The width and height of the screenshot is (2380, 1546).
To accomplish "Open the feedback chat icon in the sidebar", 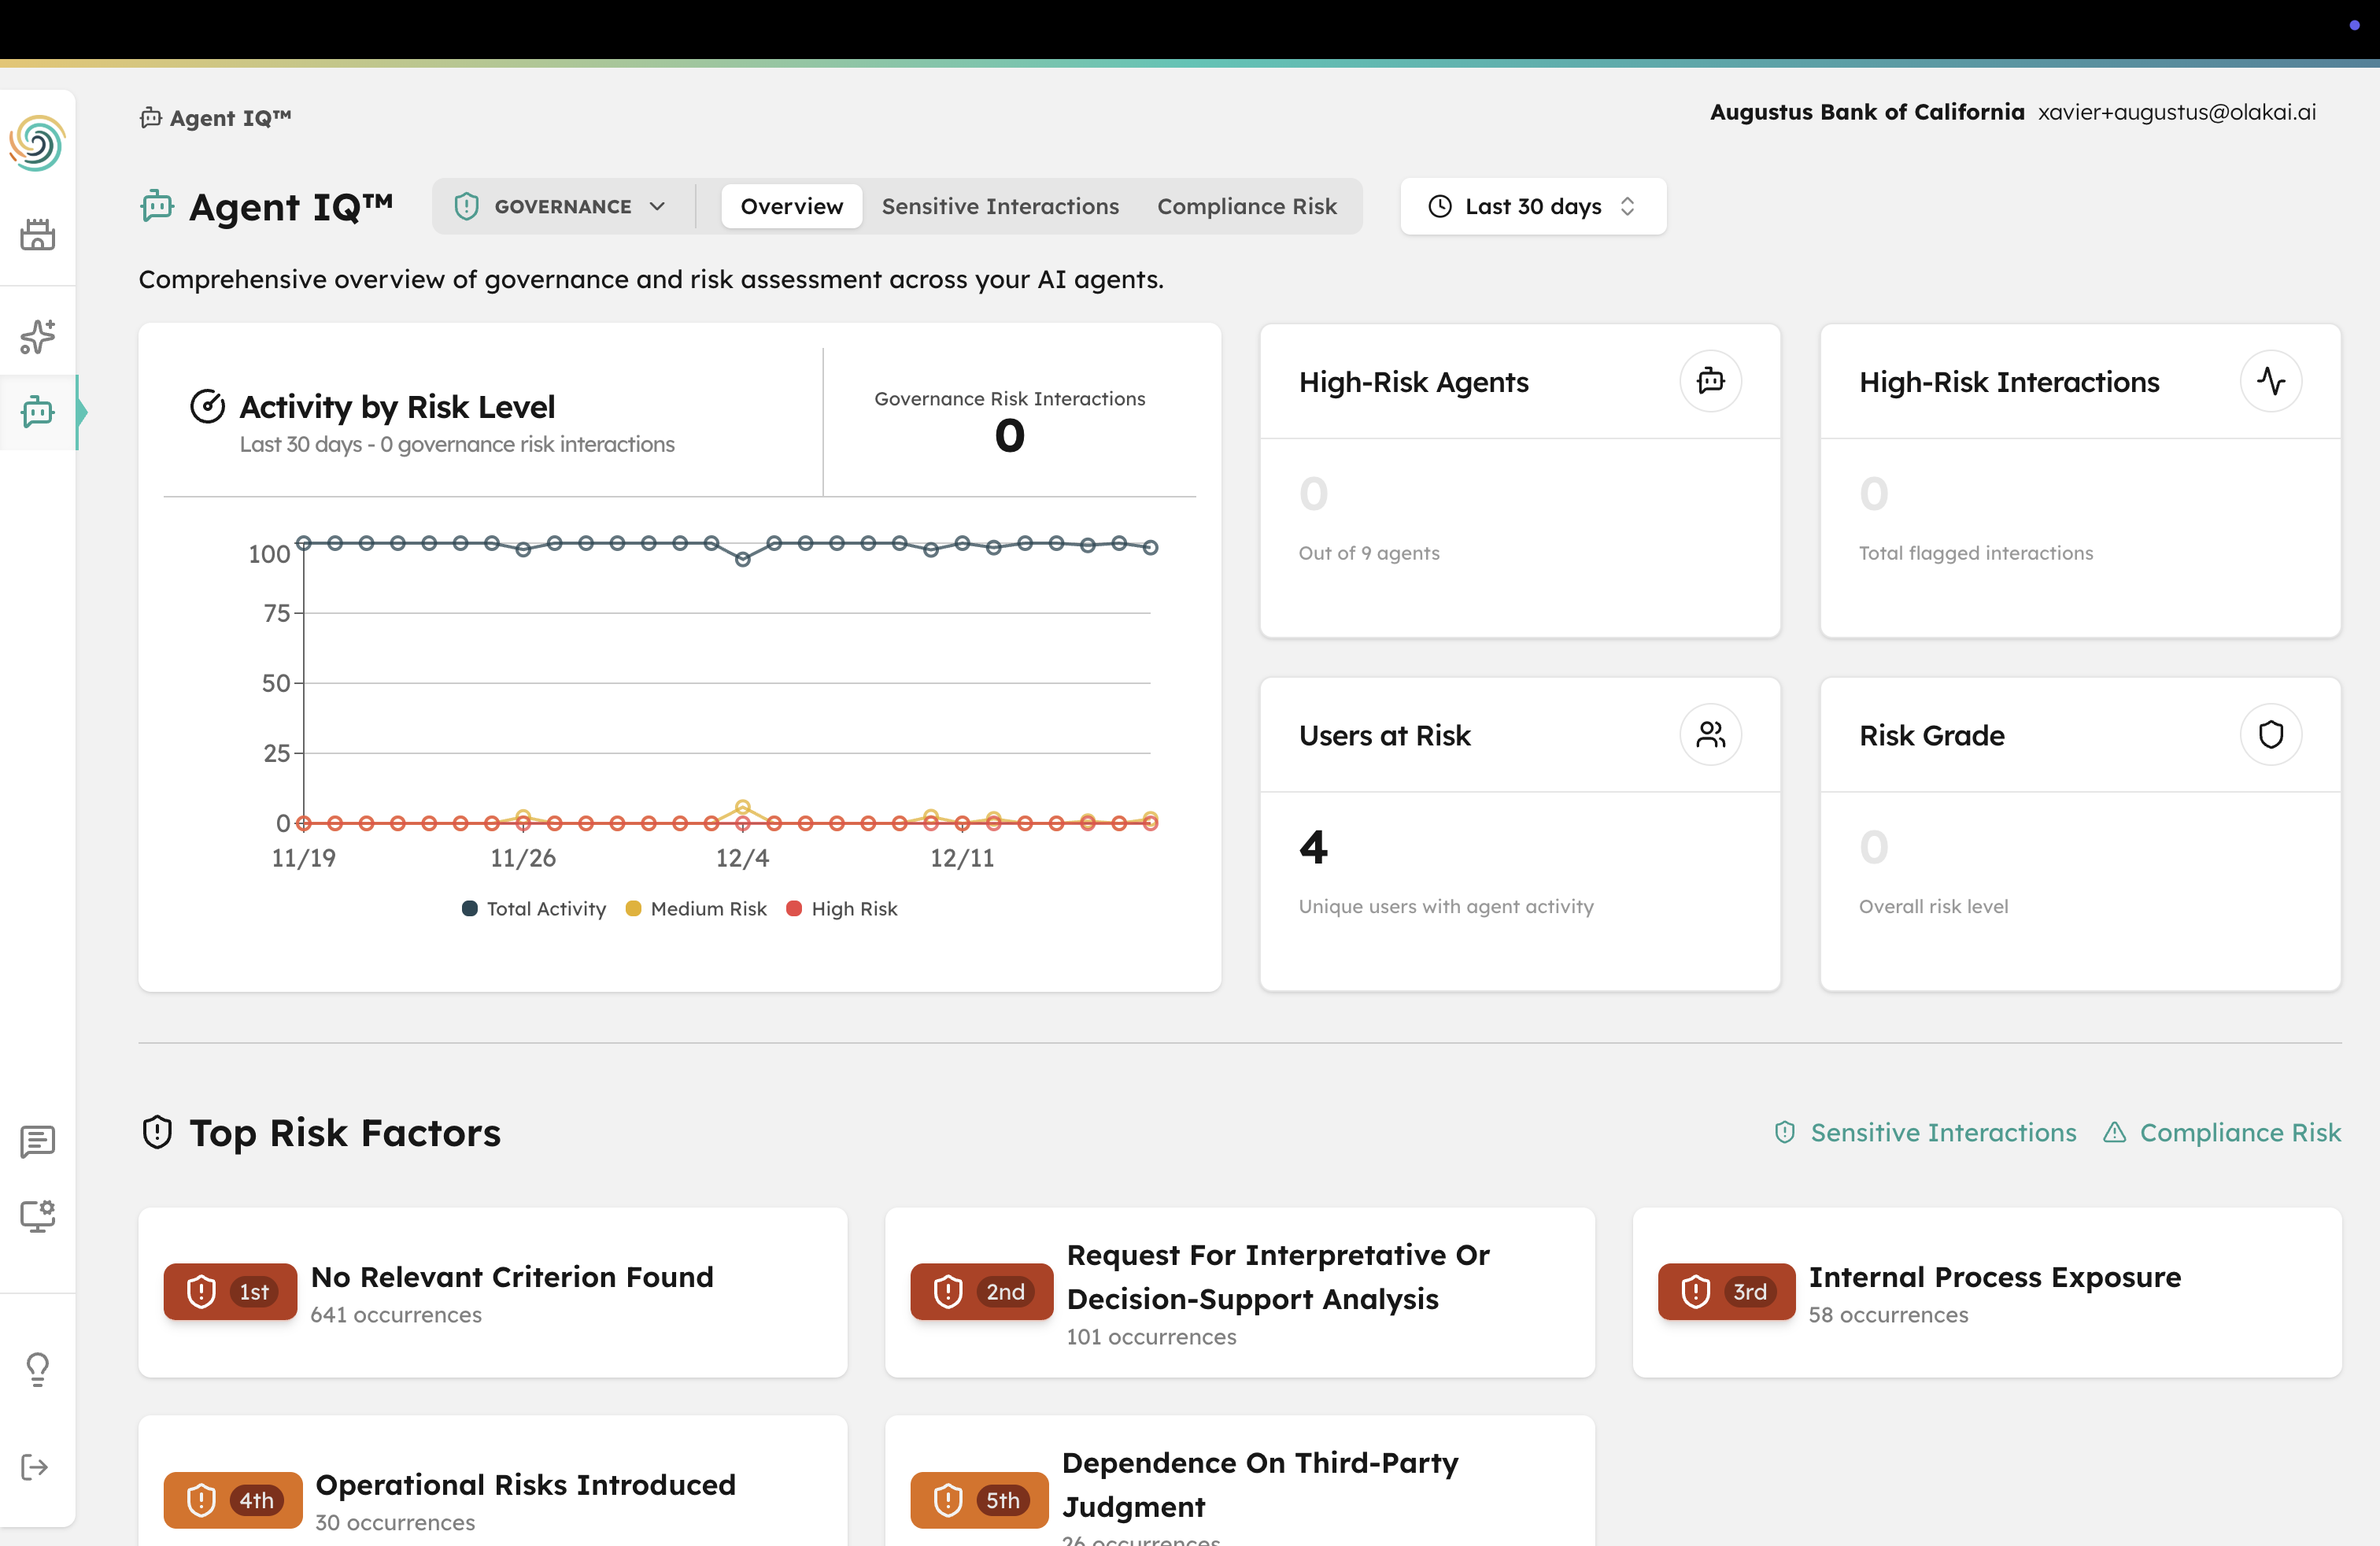I will click(x=37, y=1142).
